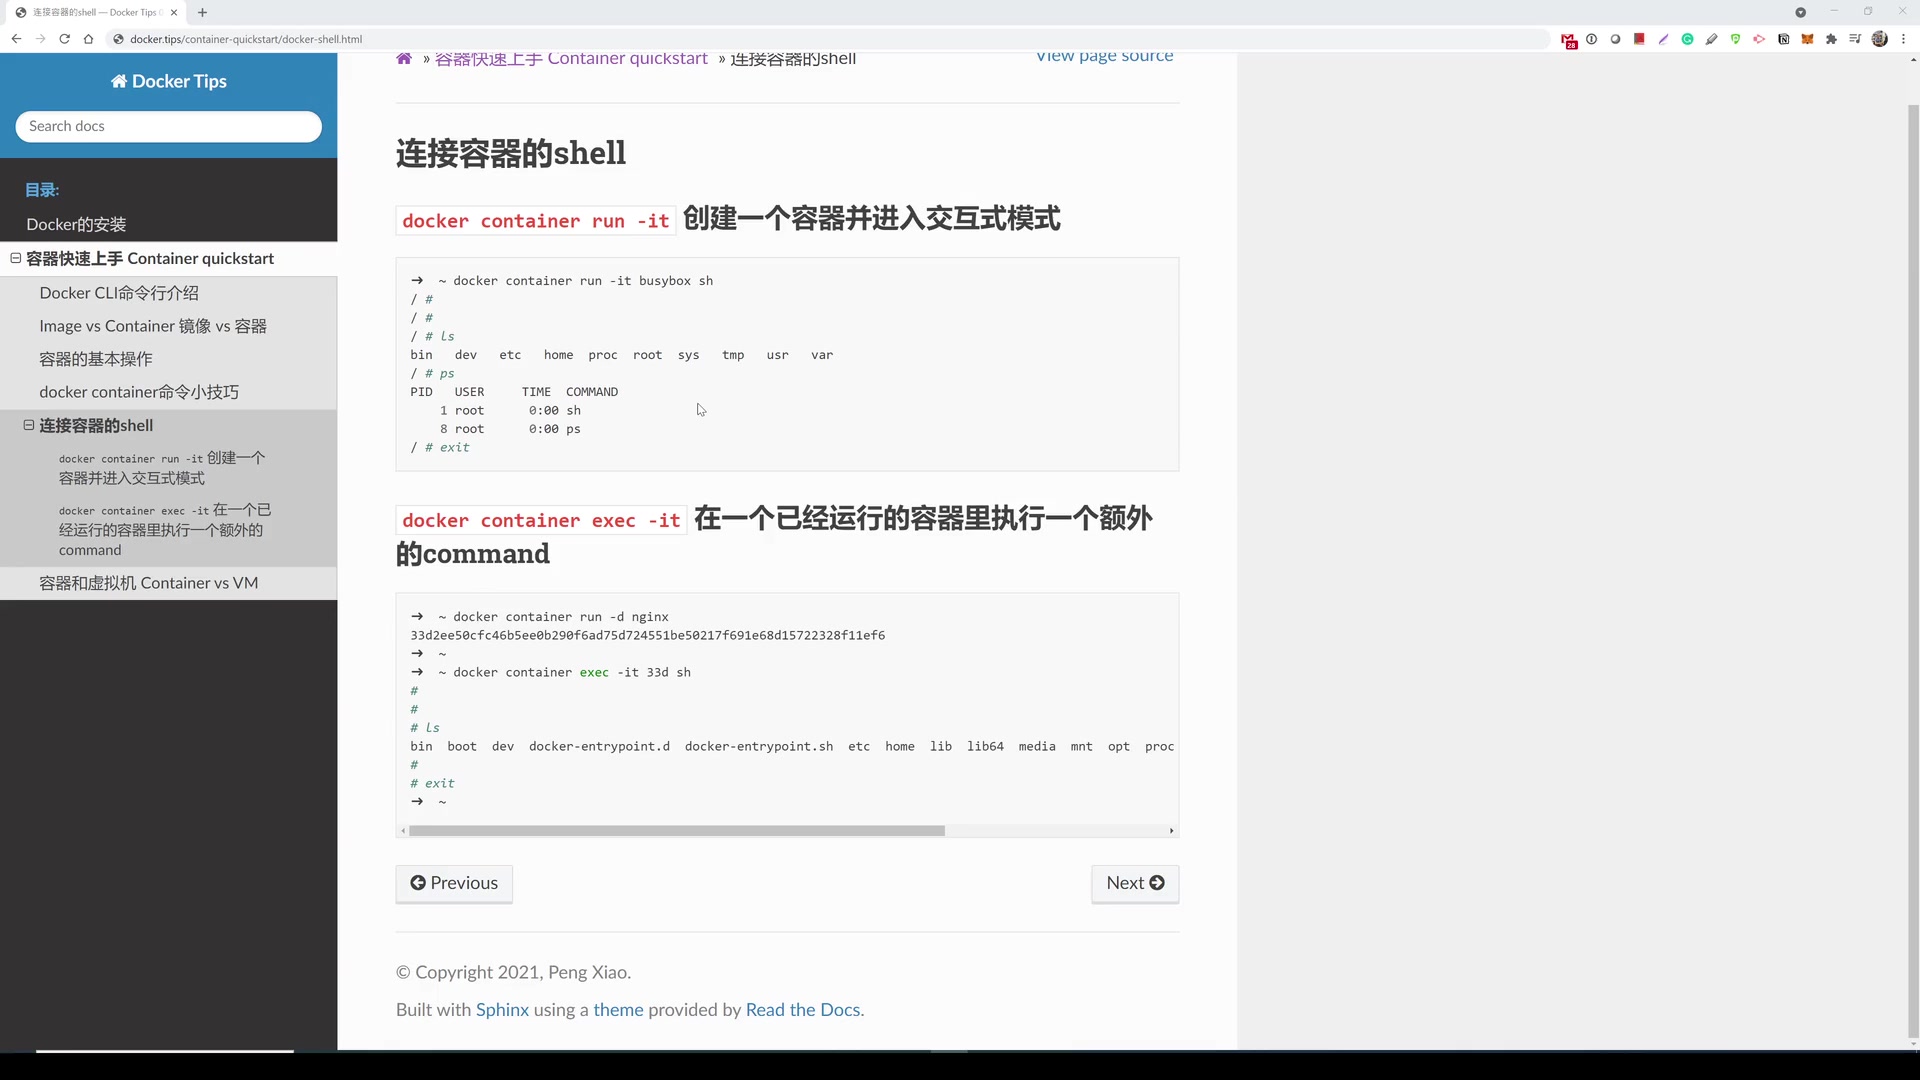1920x1080 pixels.
Task: Click the home icon in breadcrumb
Action: pyautogui.click(x=404, y=59)
